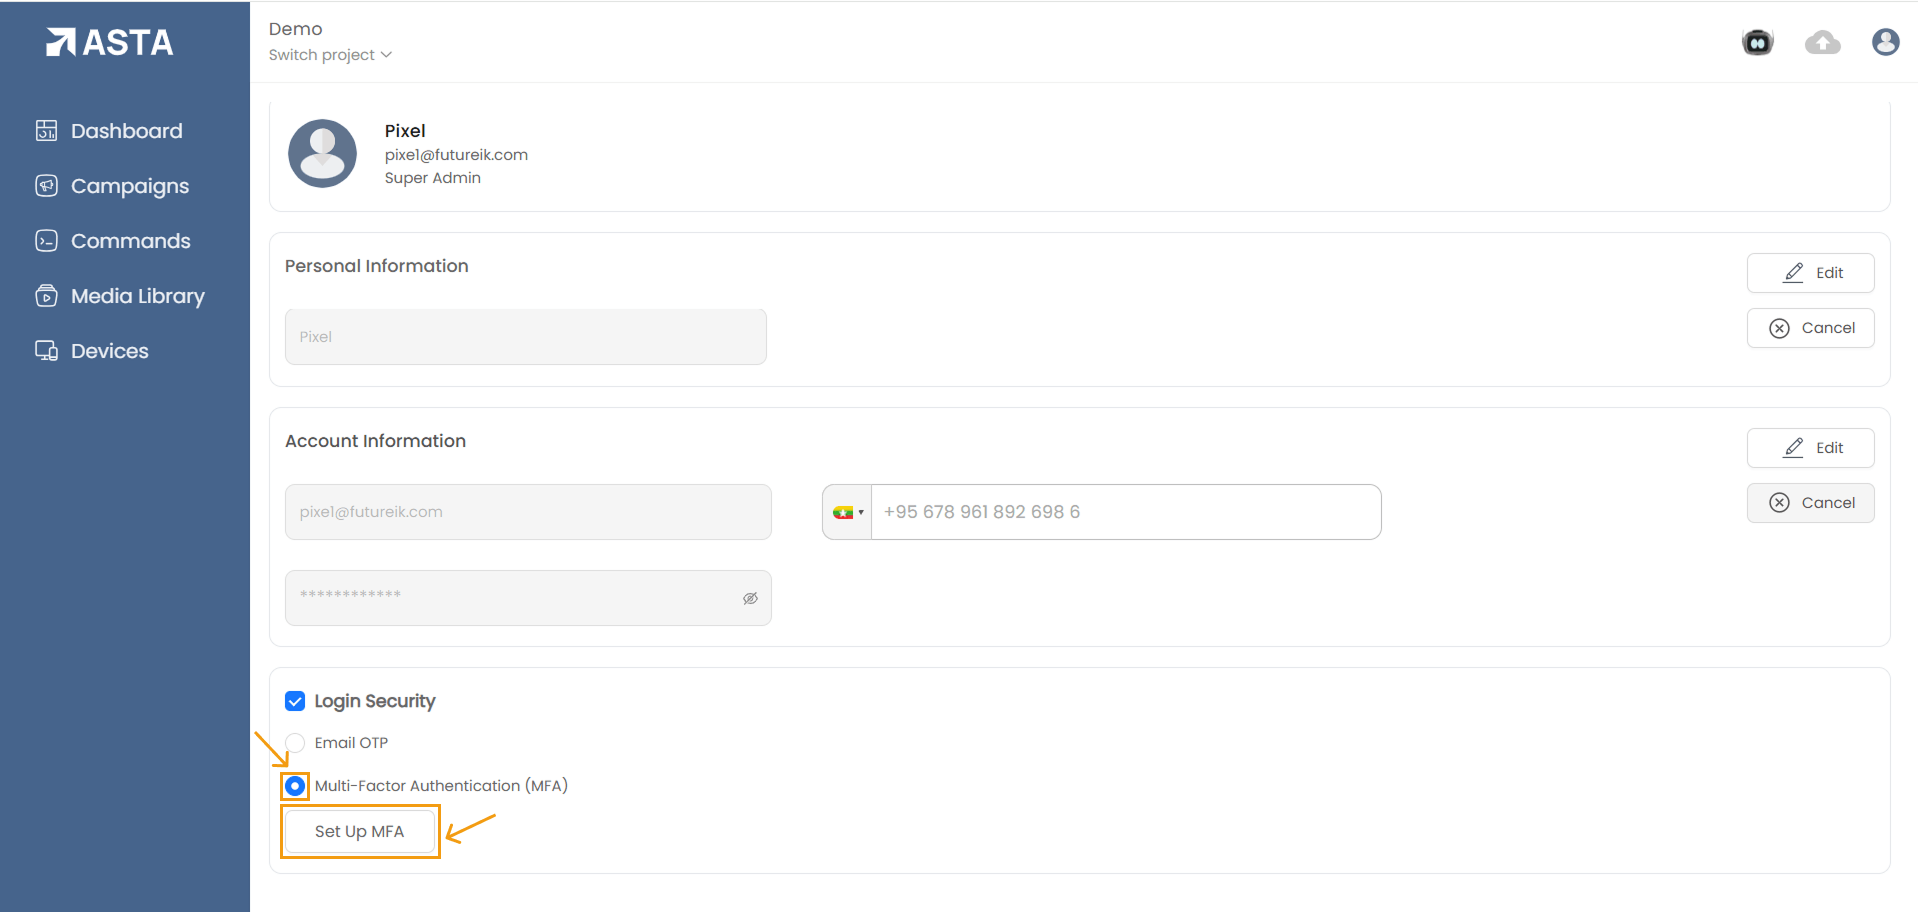This screenshot has width=1918, height=912.
Task: Click the Pixel profile avatar
Action: coord(322,154)
